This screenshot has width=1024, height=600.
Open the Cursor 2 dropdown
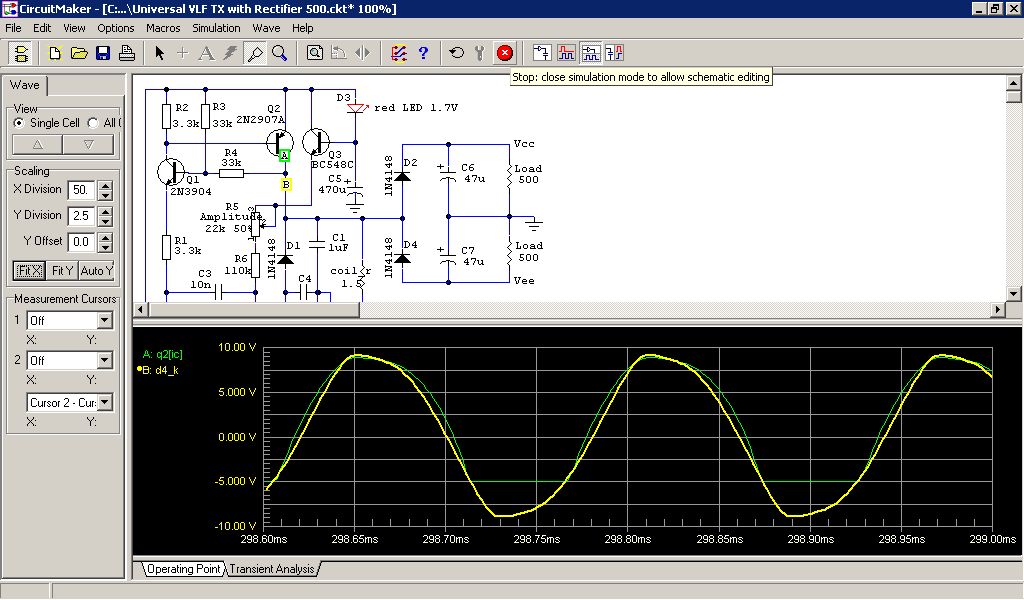coord(105,360)
